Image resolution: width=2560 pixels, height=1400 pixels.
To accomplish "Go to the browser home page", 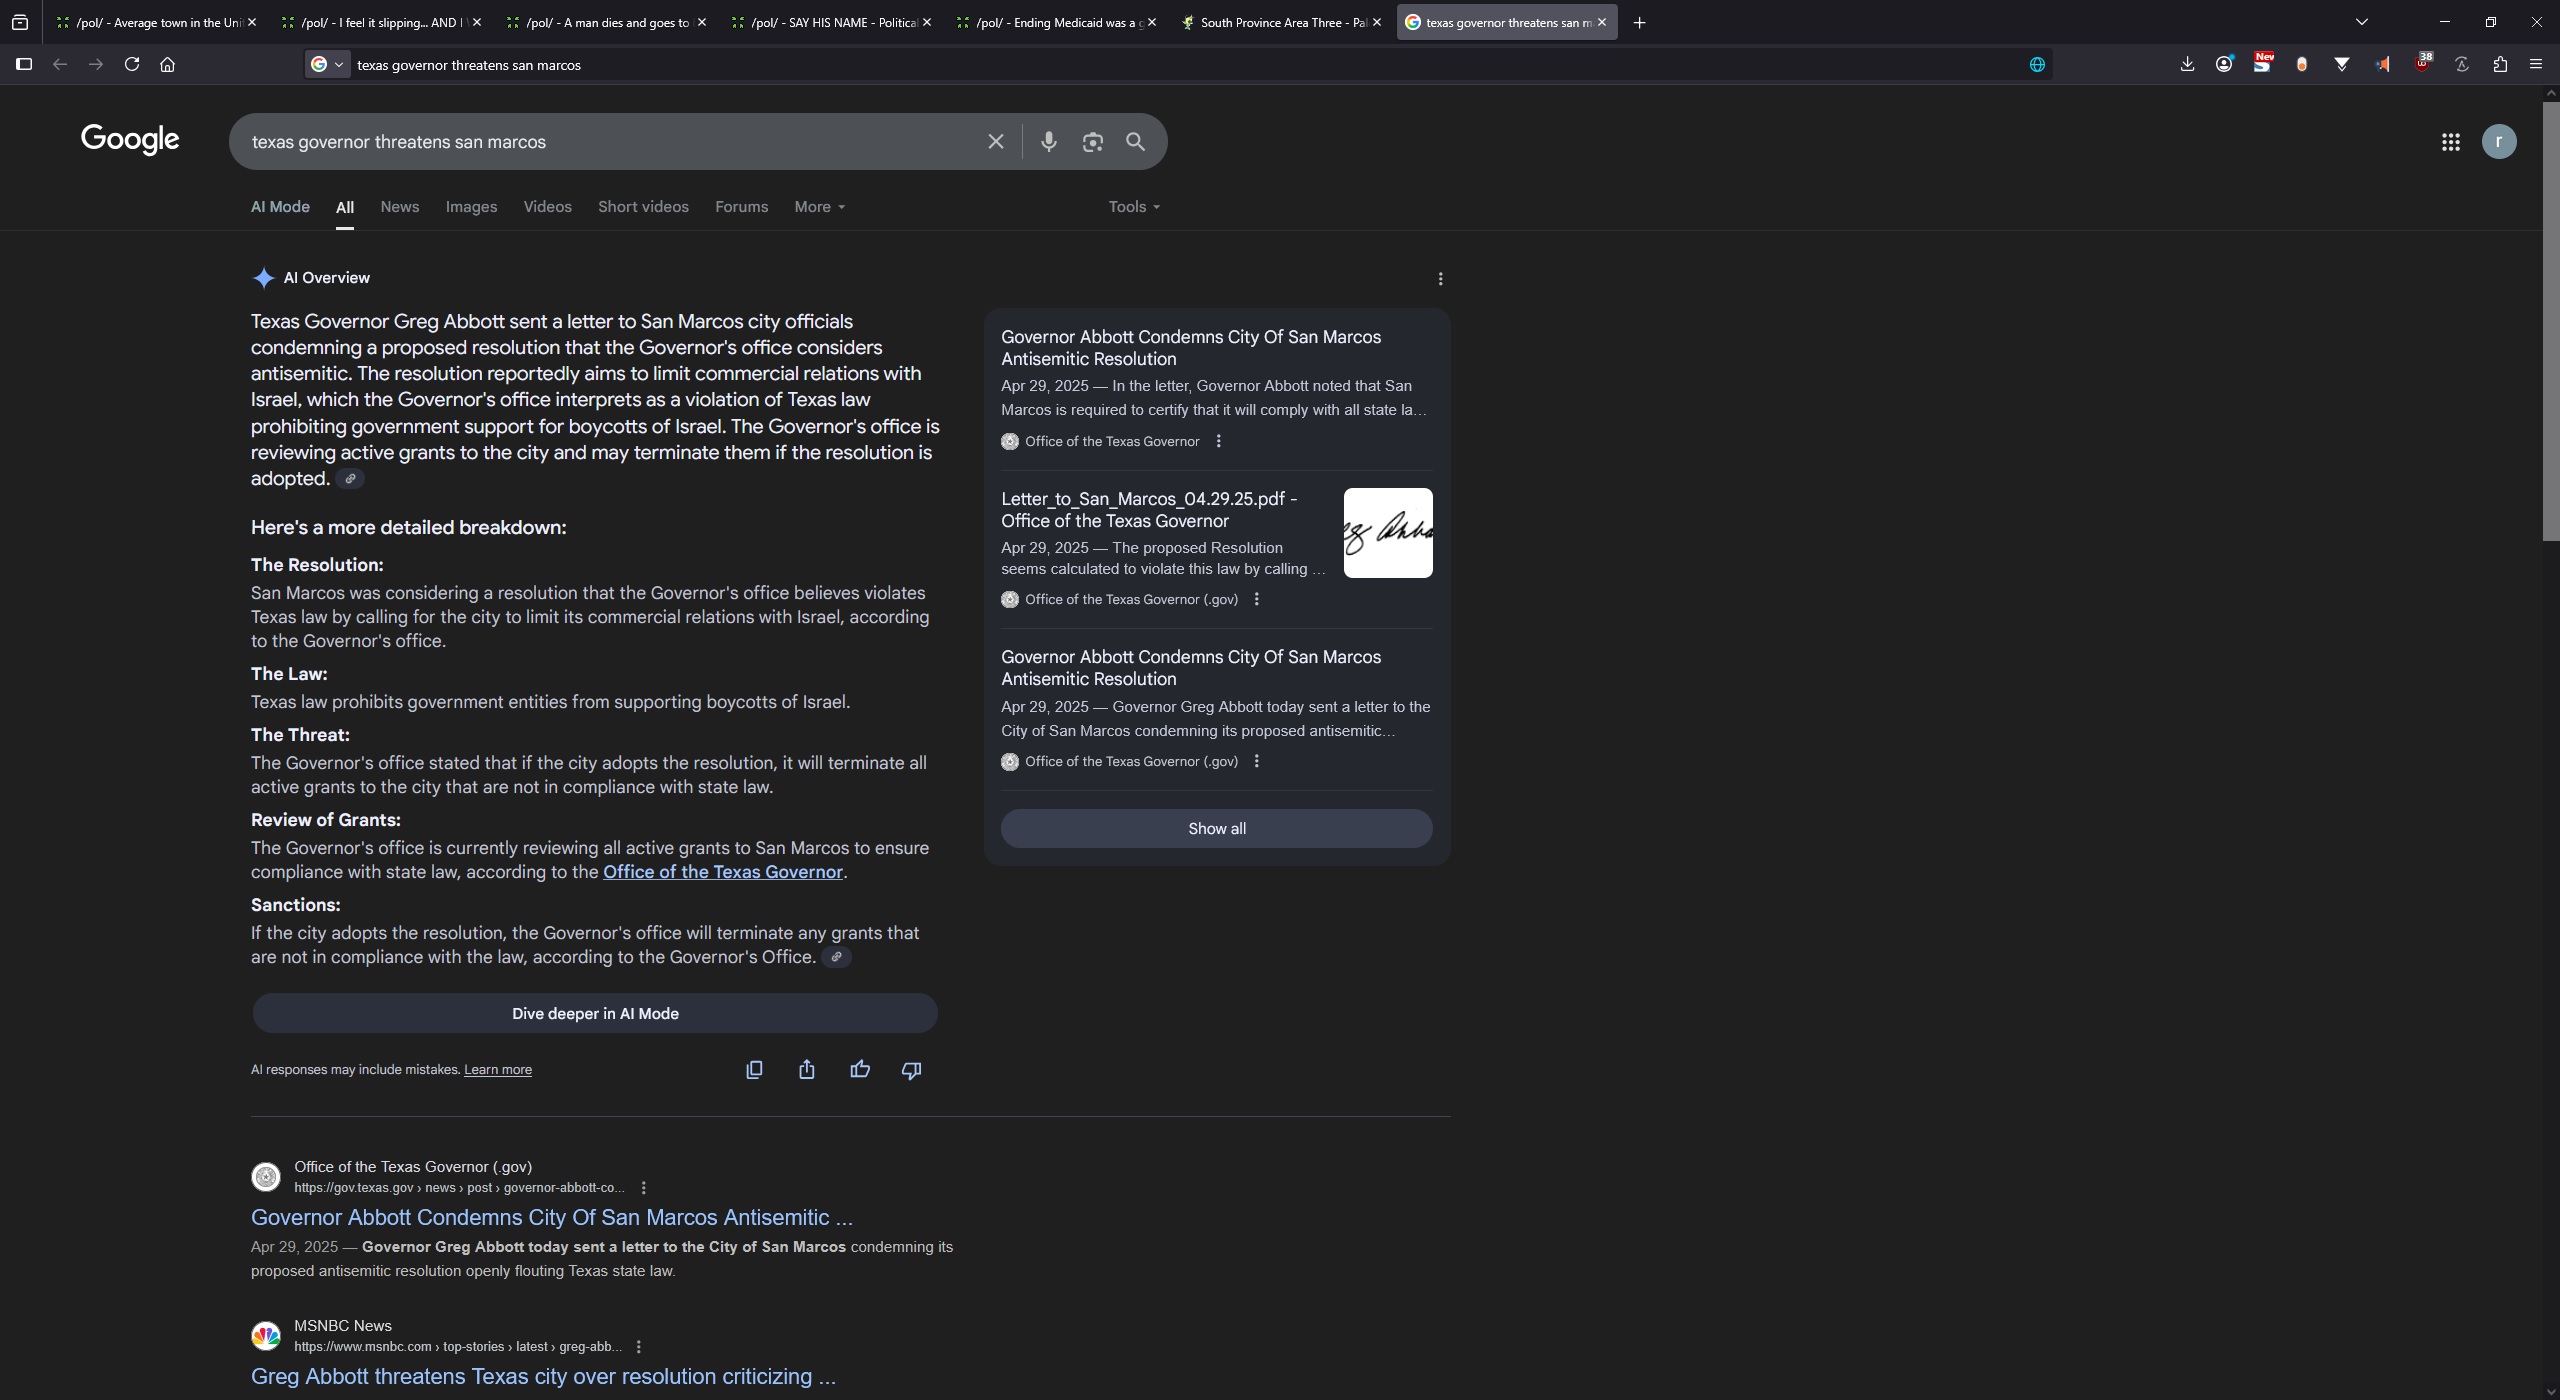I will 167,64.
